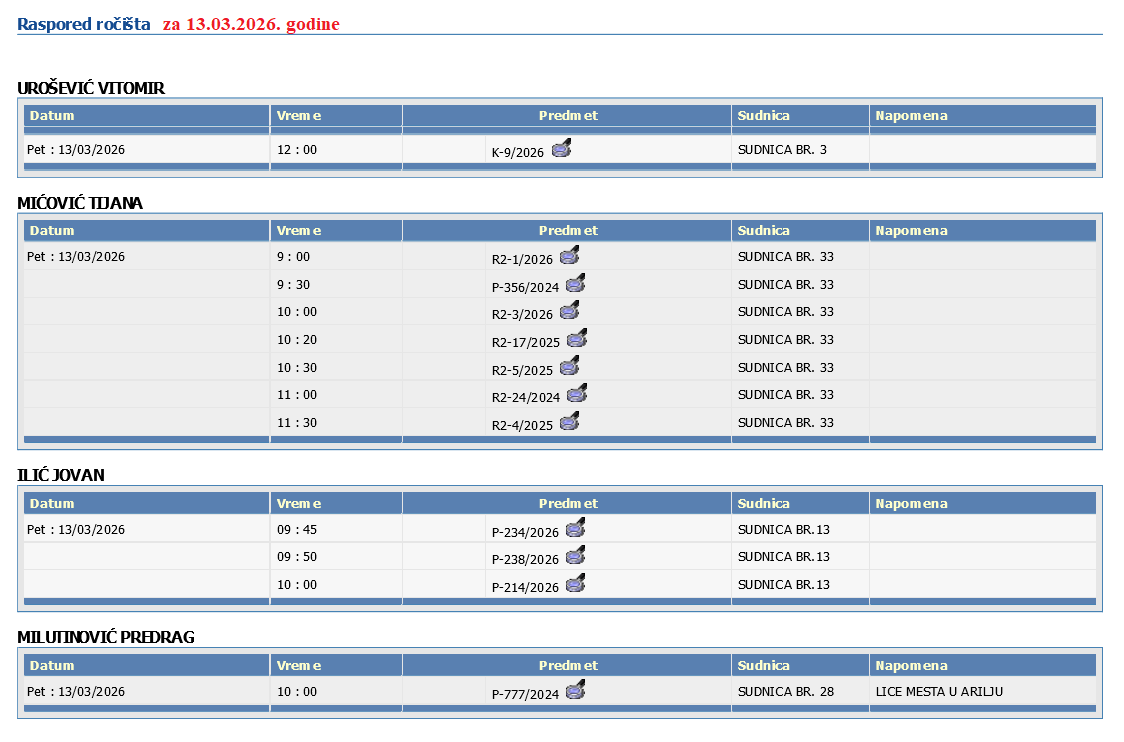Click the icon for case R2-5/2025
1124x742 pixels.
(x=570, y=367)
